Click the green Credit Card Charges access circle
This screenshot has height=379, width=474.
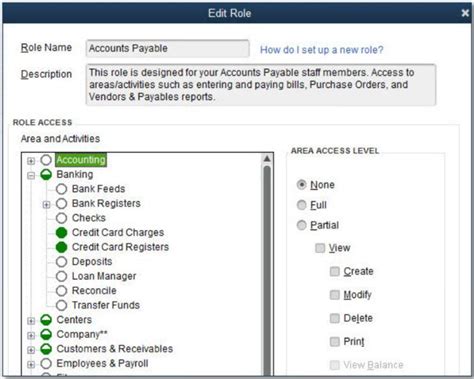pos(61,233)
